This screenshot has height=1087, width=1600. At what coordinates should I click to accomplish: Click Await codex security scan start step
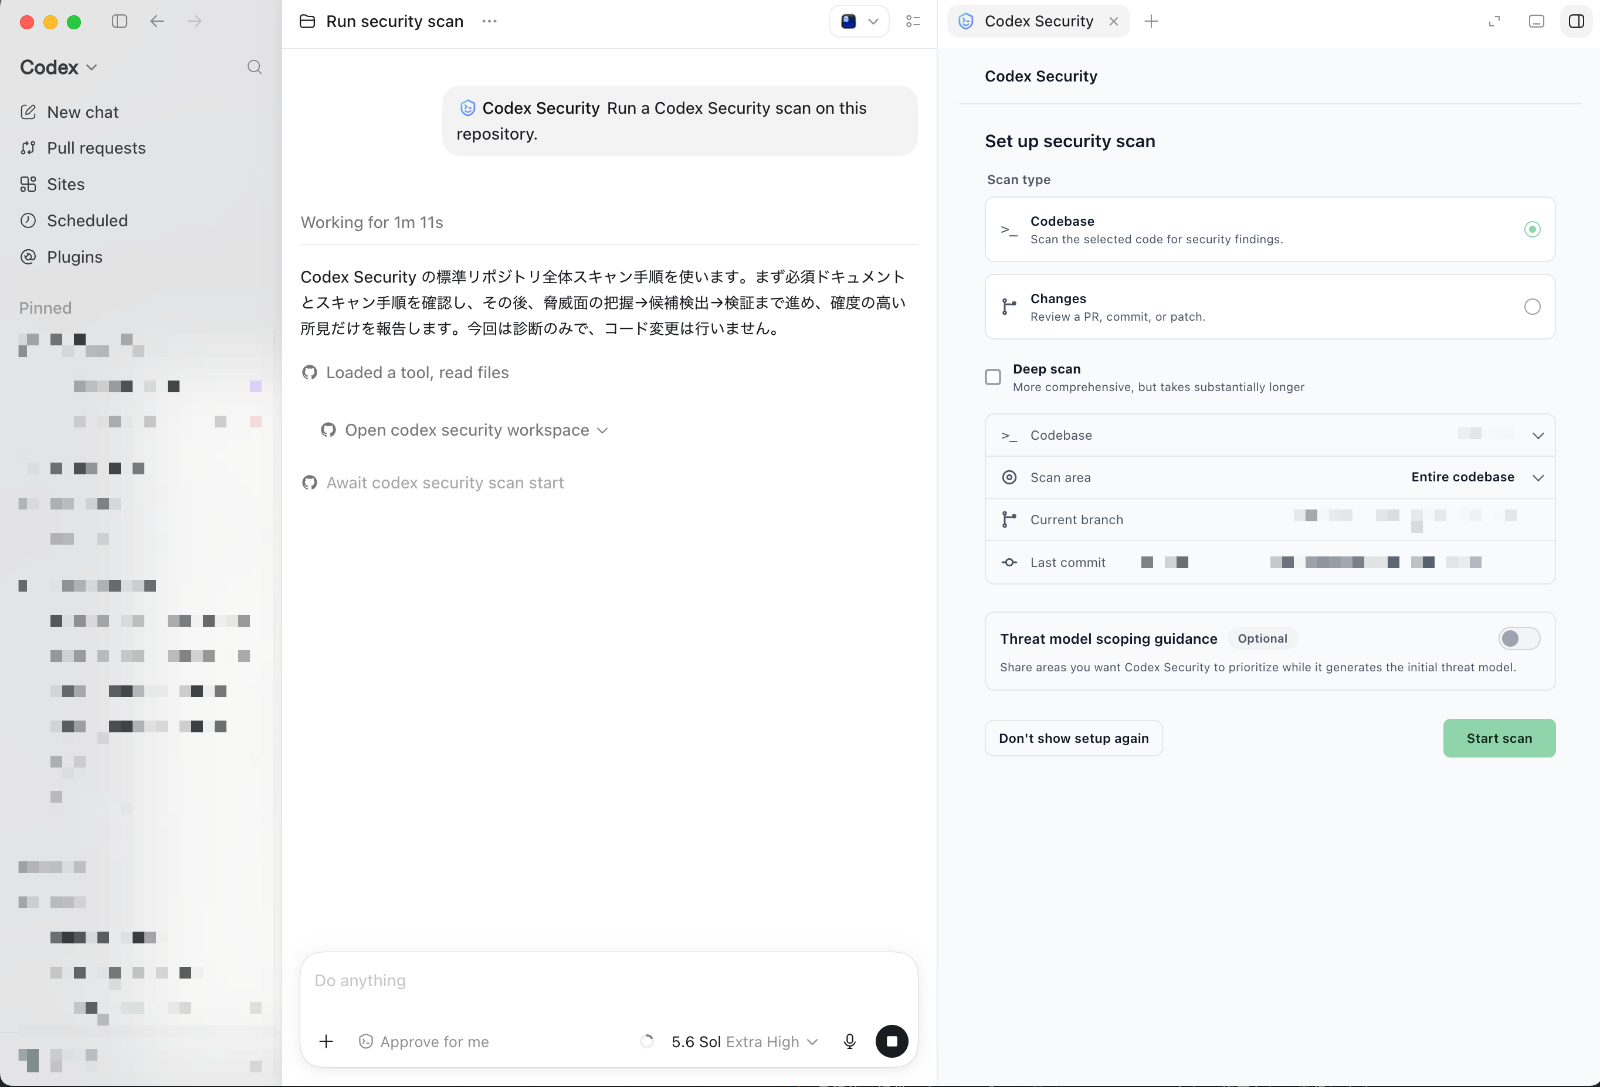coord(433,483)
